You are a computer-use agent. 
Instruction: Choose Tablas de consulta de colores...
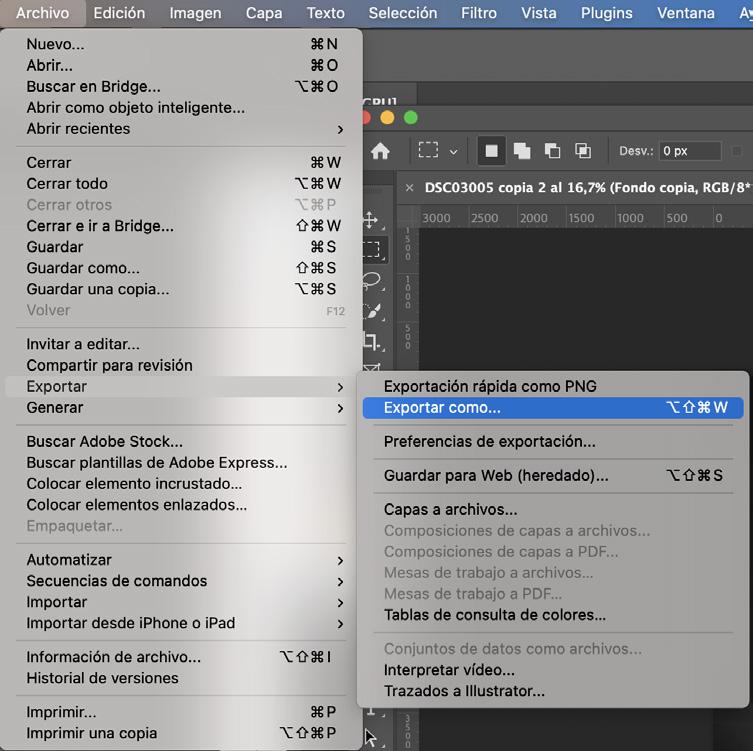(553, 615)
